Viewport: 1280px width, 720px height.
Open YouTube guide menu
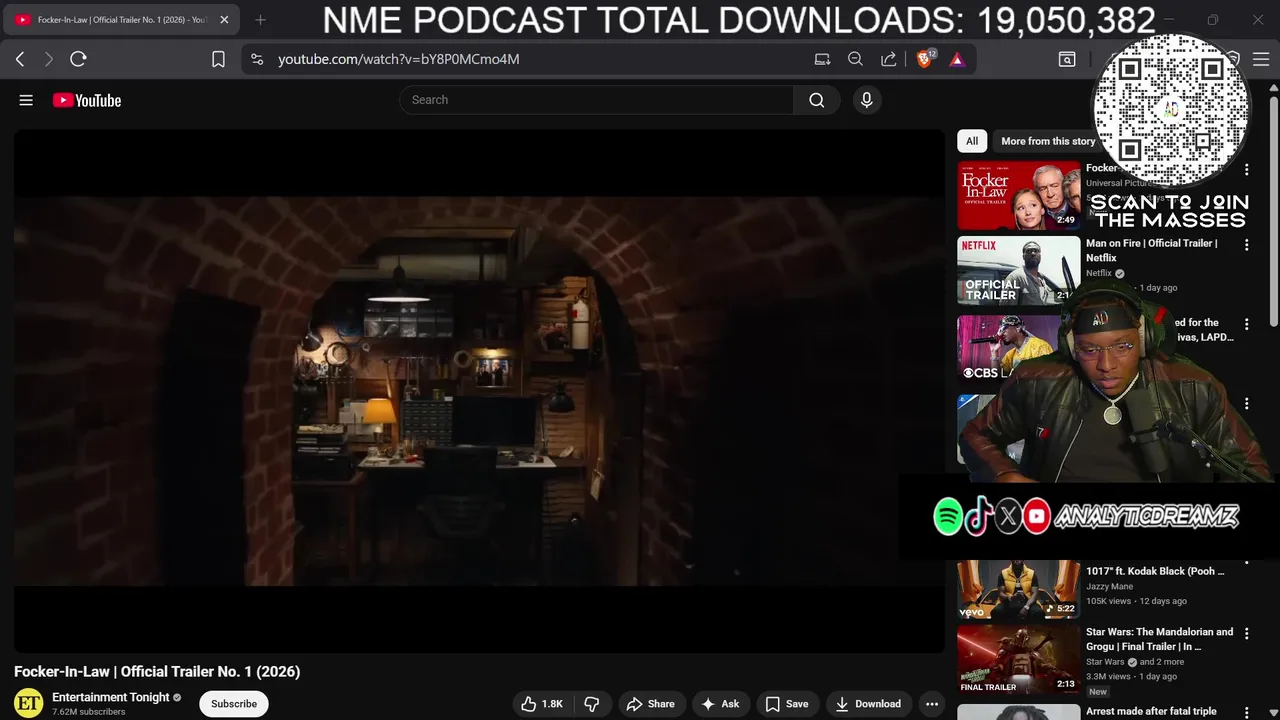(x=26, y=100)
